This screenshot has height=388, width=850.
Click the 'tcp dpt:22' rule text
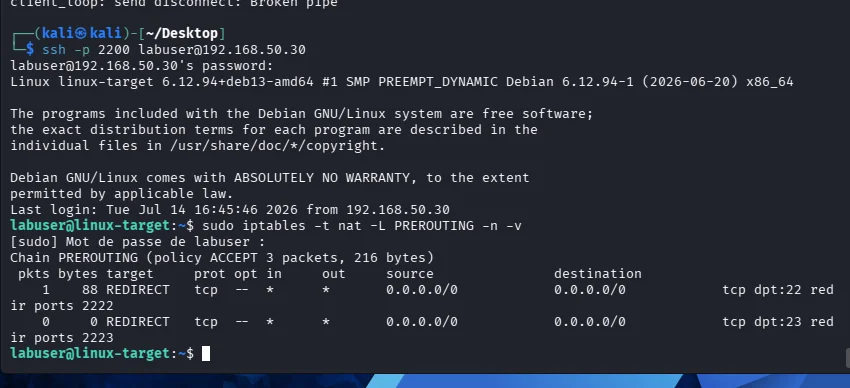click(762, 290)
